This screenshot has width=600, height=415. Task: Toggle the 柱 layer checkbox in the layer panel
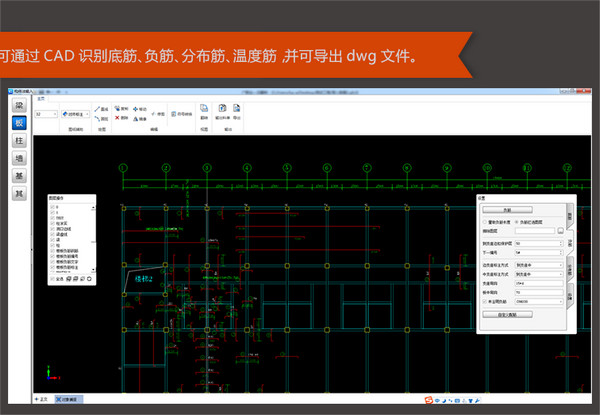[x=52, y=245]
